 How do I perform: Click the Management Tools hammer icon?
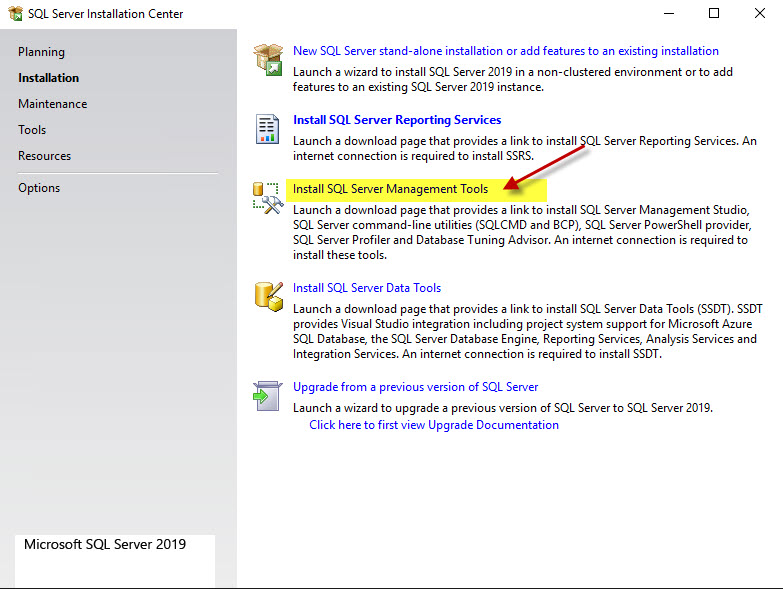(x=268, y=198)
